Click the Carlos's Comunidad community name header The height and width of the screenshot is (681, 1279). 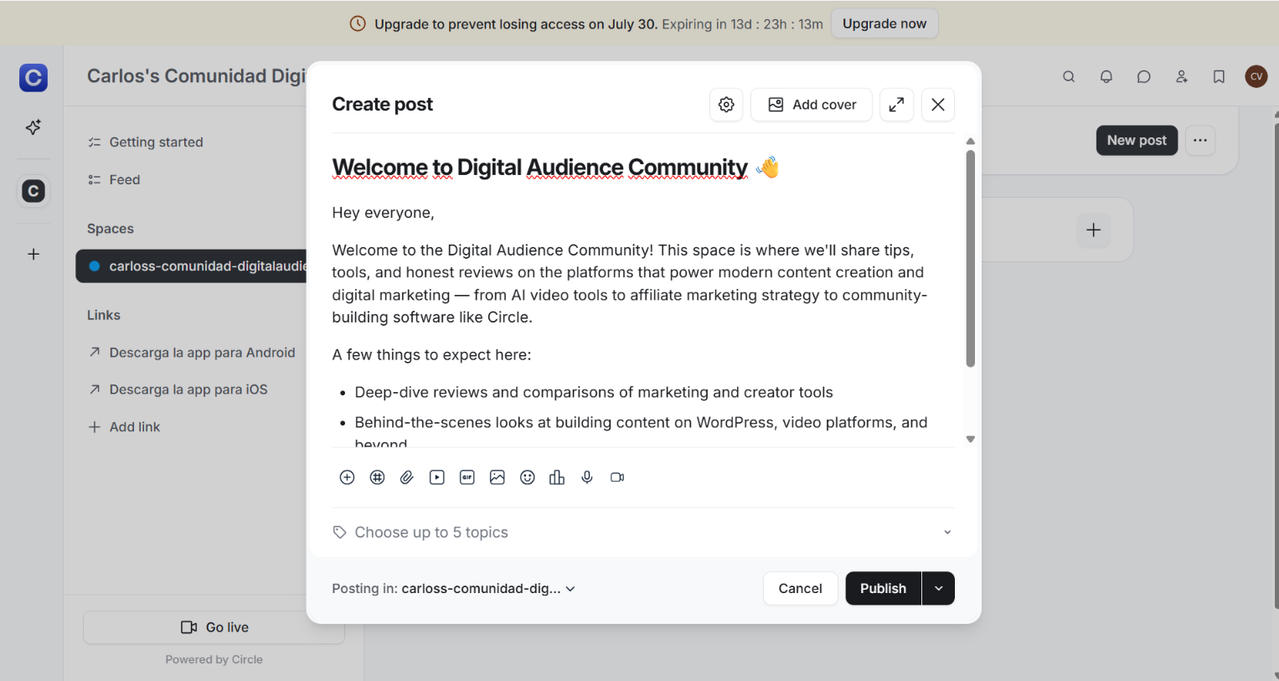196,76
